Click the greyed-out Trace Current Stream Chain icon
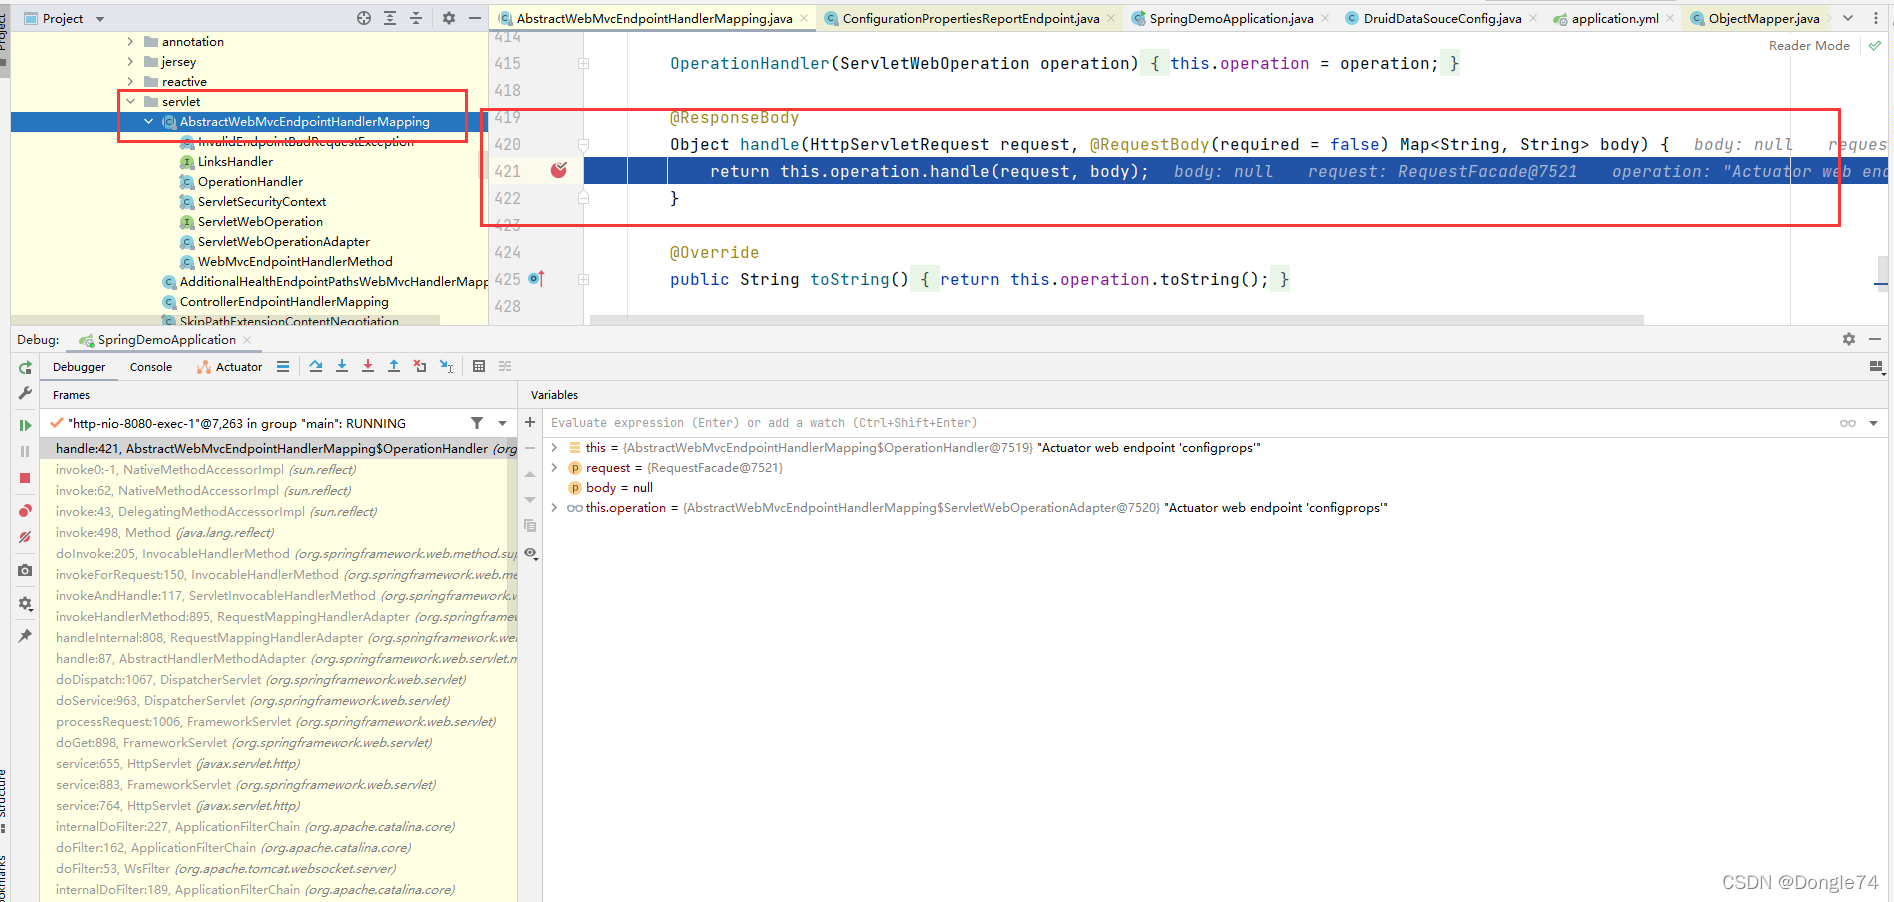1894x902 pixels. [x=505, y=366]
